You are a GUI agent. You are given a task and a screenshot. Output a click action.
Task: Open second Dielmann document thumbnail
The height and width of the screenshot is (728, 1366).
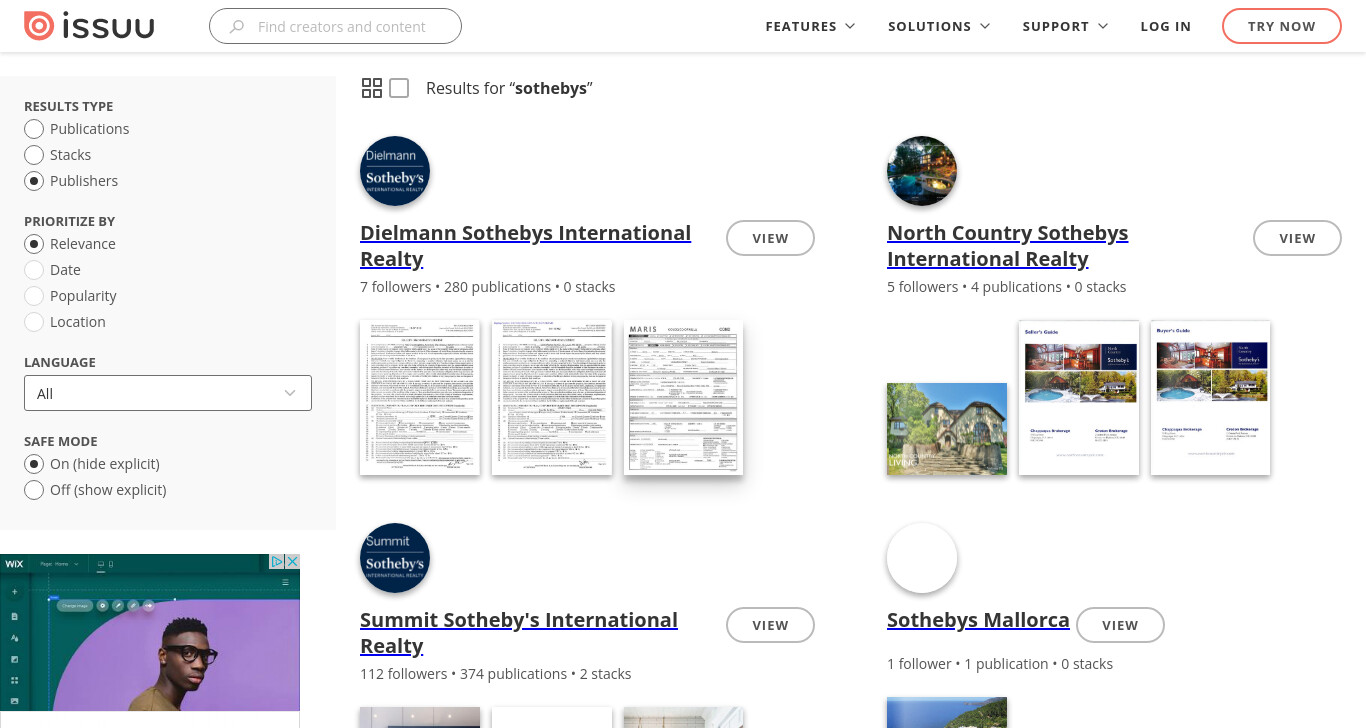pyautogui.click(x=552, y=398)
